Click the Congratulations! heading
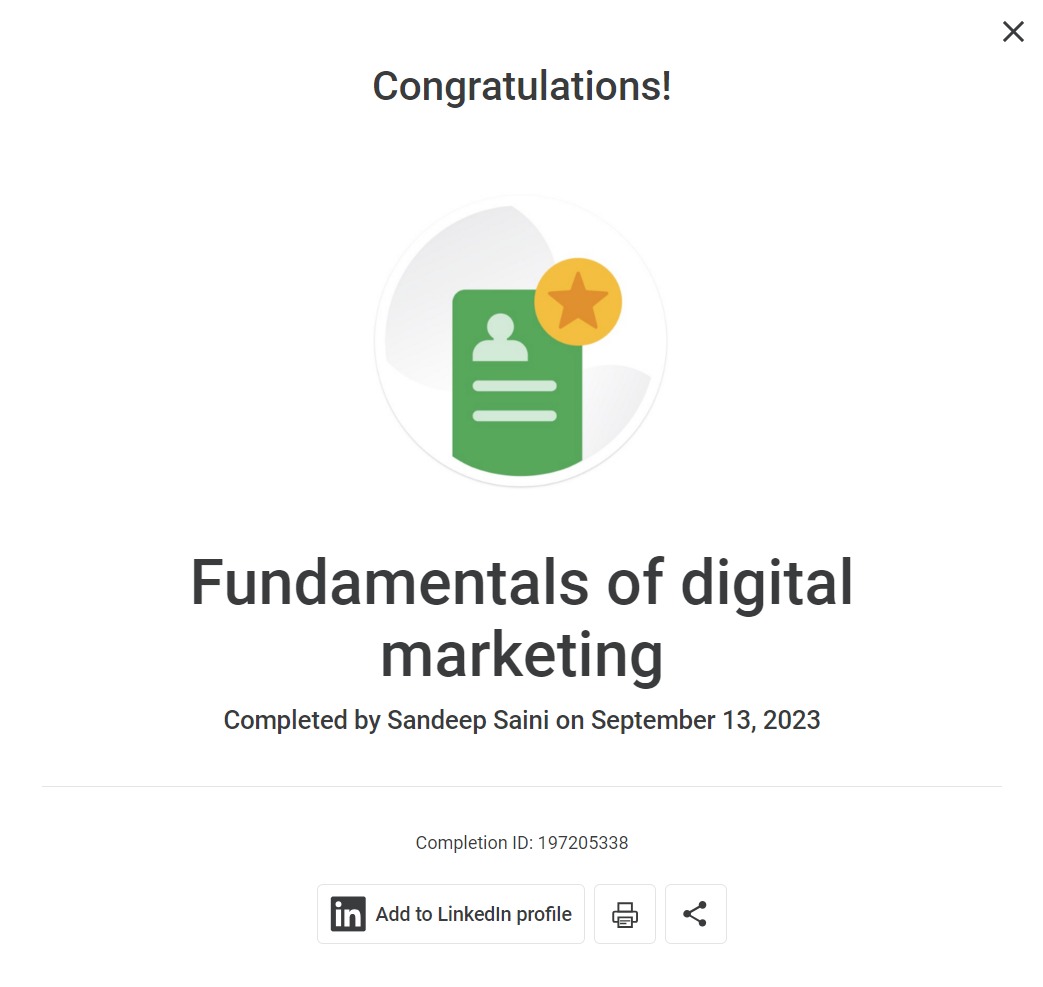 (521, 86)
